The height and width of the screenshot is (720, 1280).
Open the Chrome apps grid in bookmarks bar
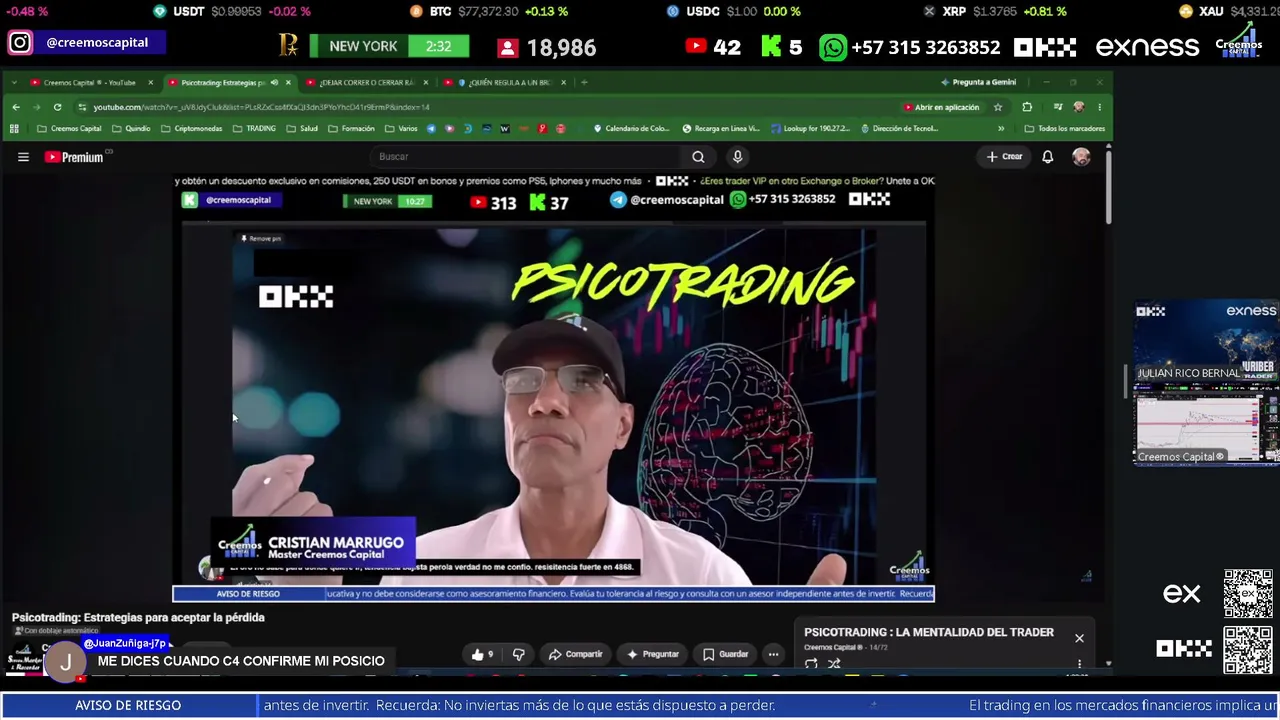tap(14, 129)
